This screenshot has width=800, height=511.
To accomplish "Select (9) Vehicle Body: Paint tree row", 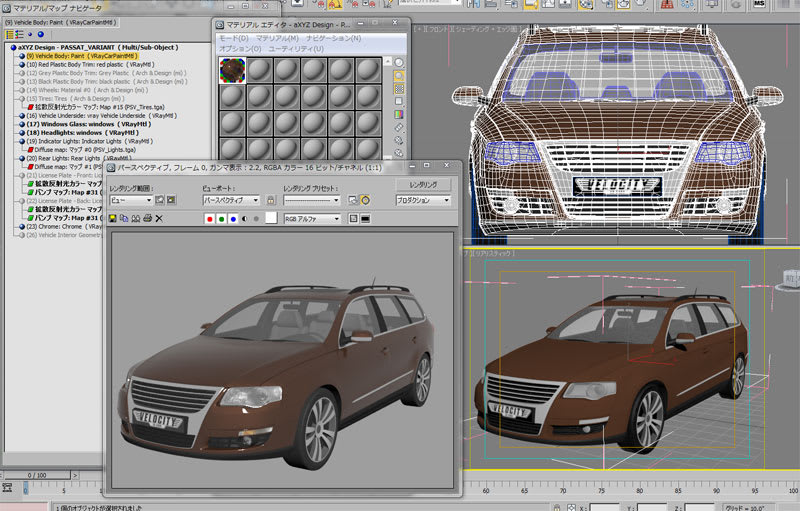I will (x=82, y=56).
